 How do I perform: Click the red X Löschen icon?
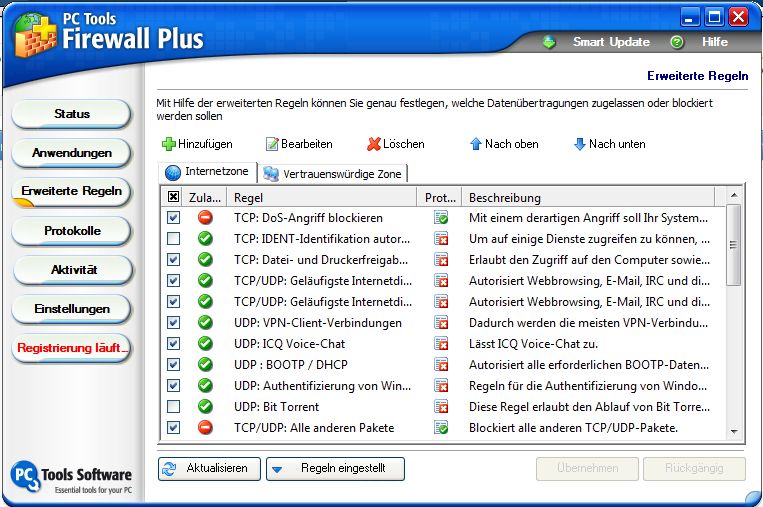point(374,144)
